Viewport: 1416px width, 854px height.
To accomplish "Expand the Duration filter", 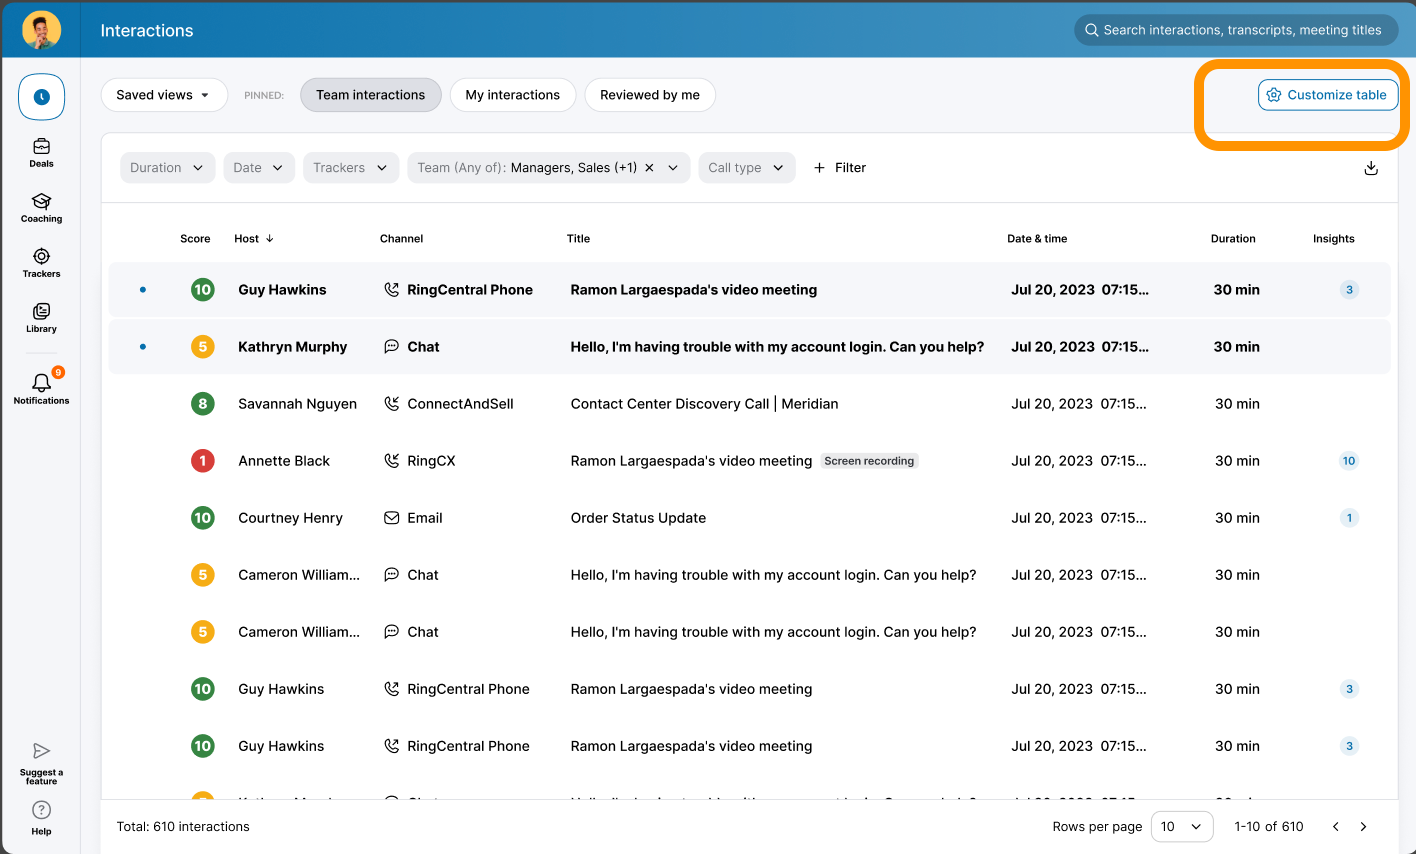I will click(x=167, y=167).
